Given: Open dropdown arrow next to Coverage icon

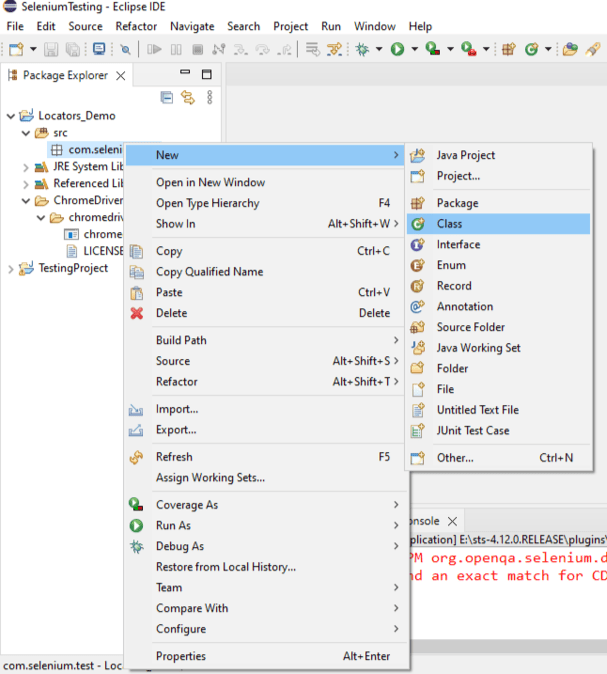Looking at the screenshot, I should pyautogui.click(x=450, y=49).
